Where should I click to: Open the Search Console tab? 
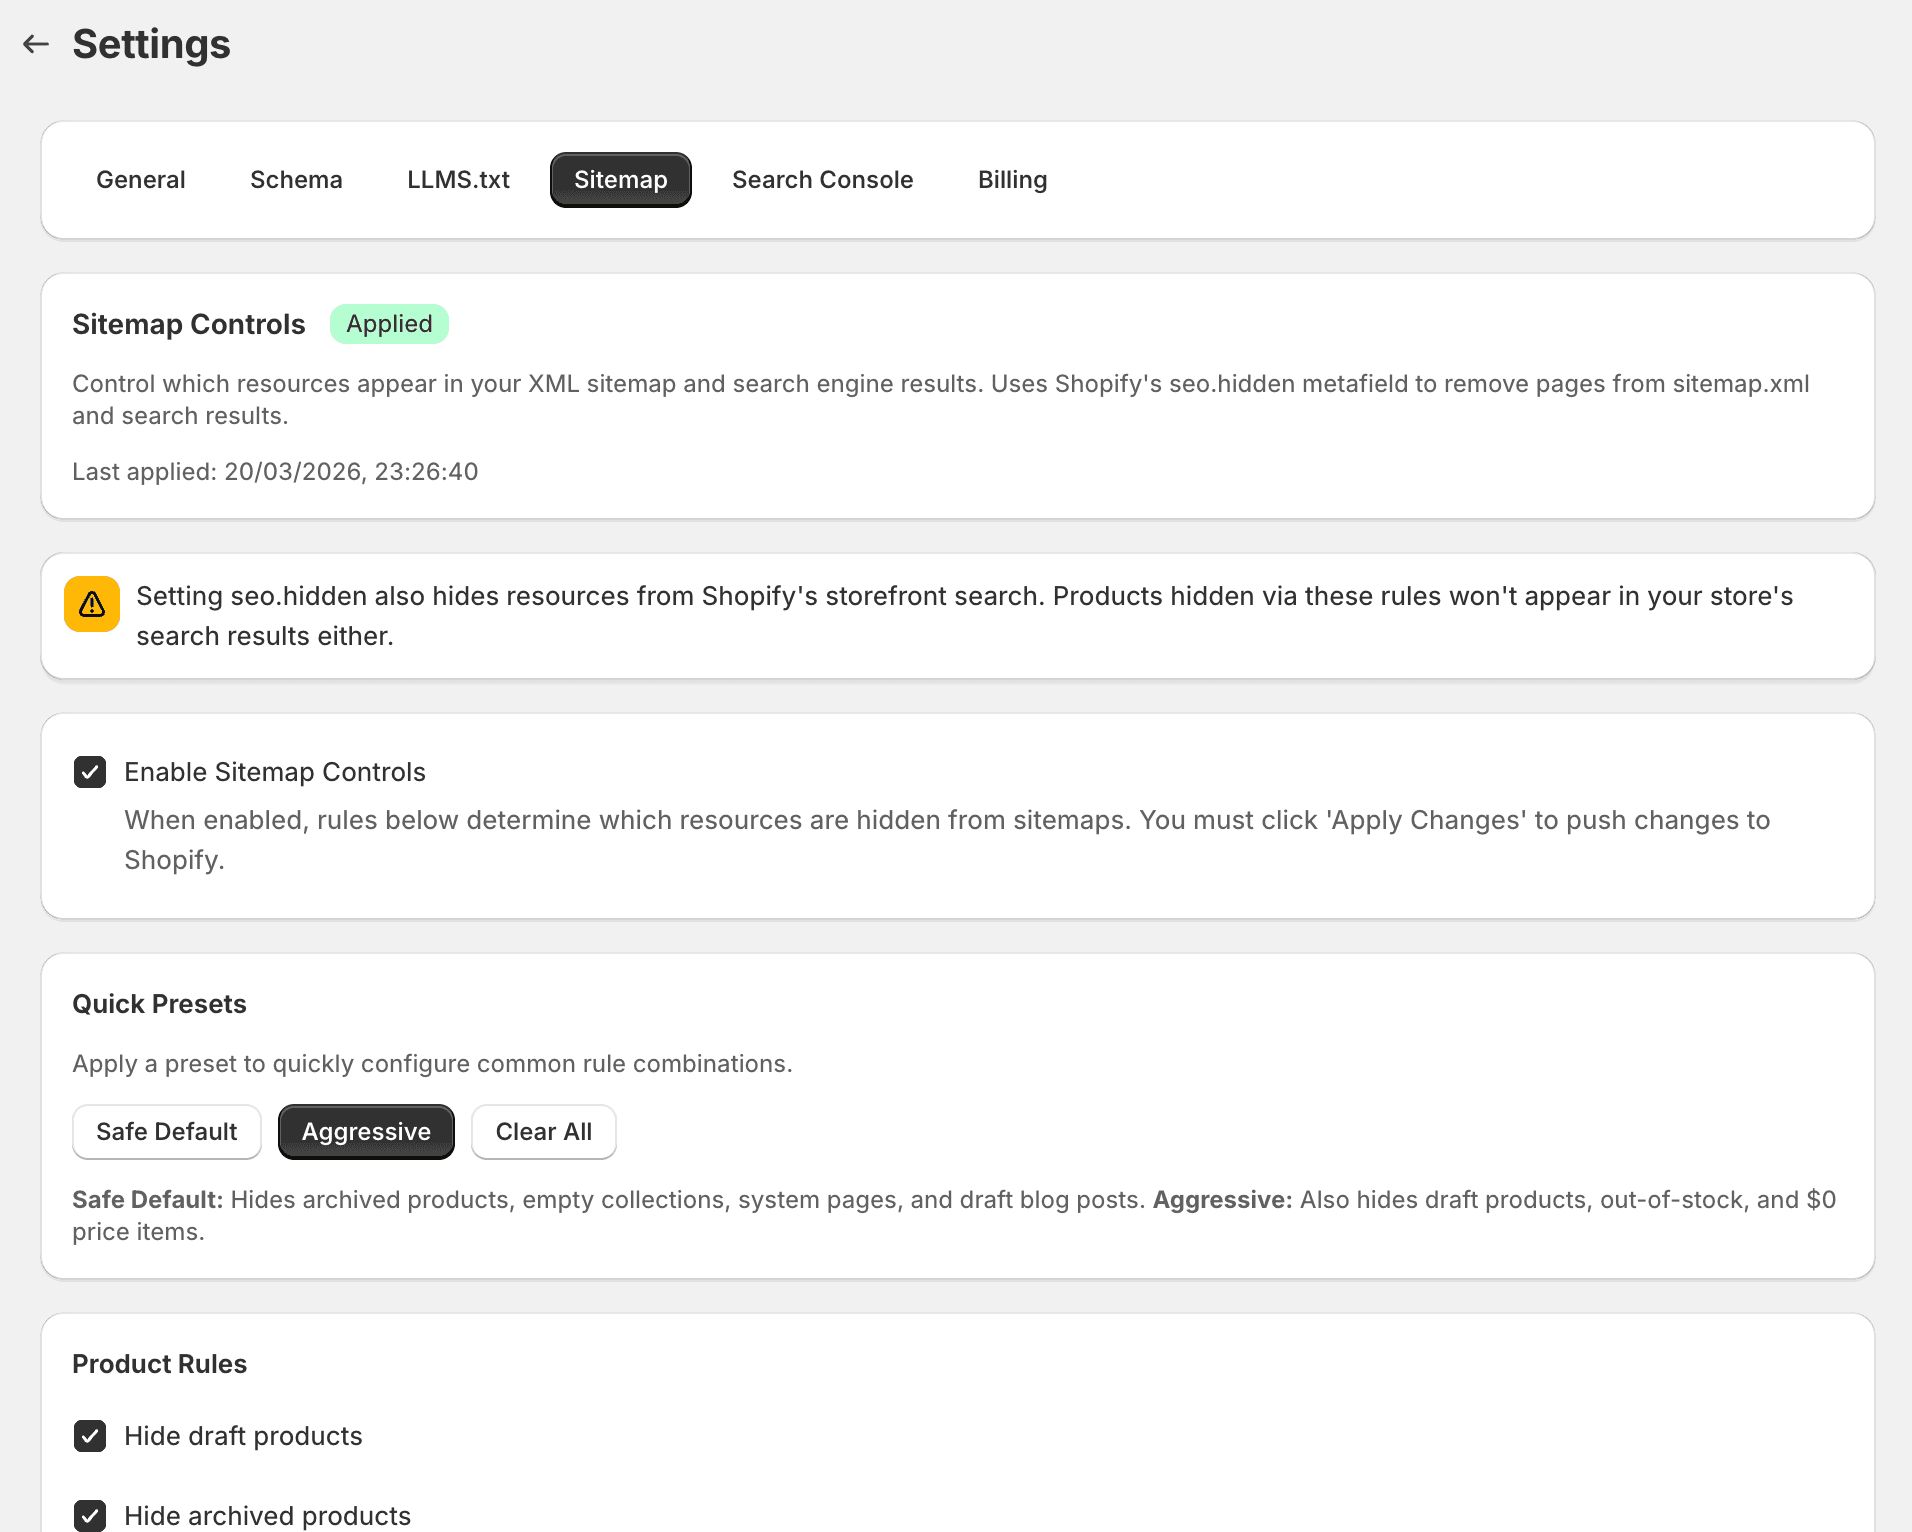point(822,180)
